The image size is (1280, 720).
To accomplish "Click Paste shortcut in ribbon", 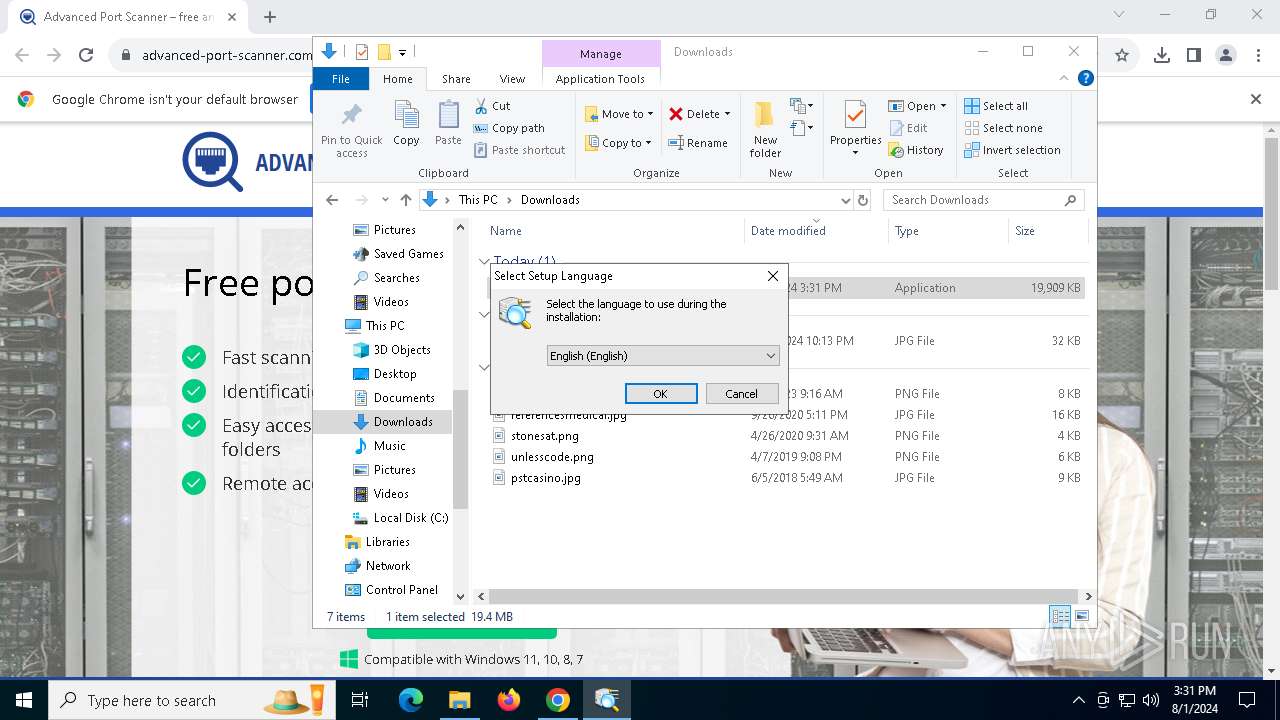I will pos(520,150).
